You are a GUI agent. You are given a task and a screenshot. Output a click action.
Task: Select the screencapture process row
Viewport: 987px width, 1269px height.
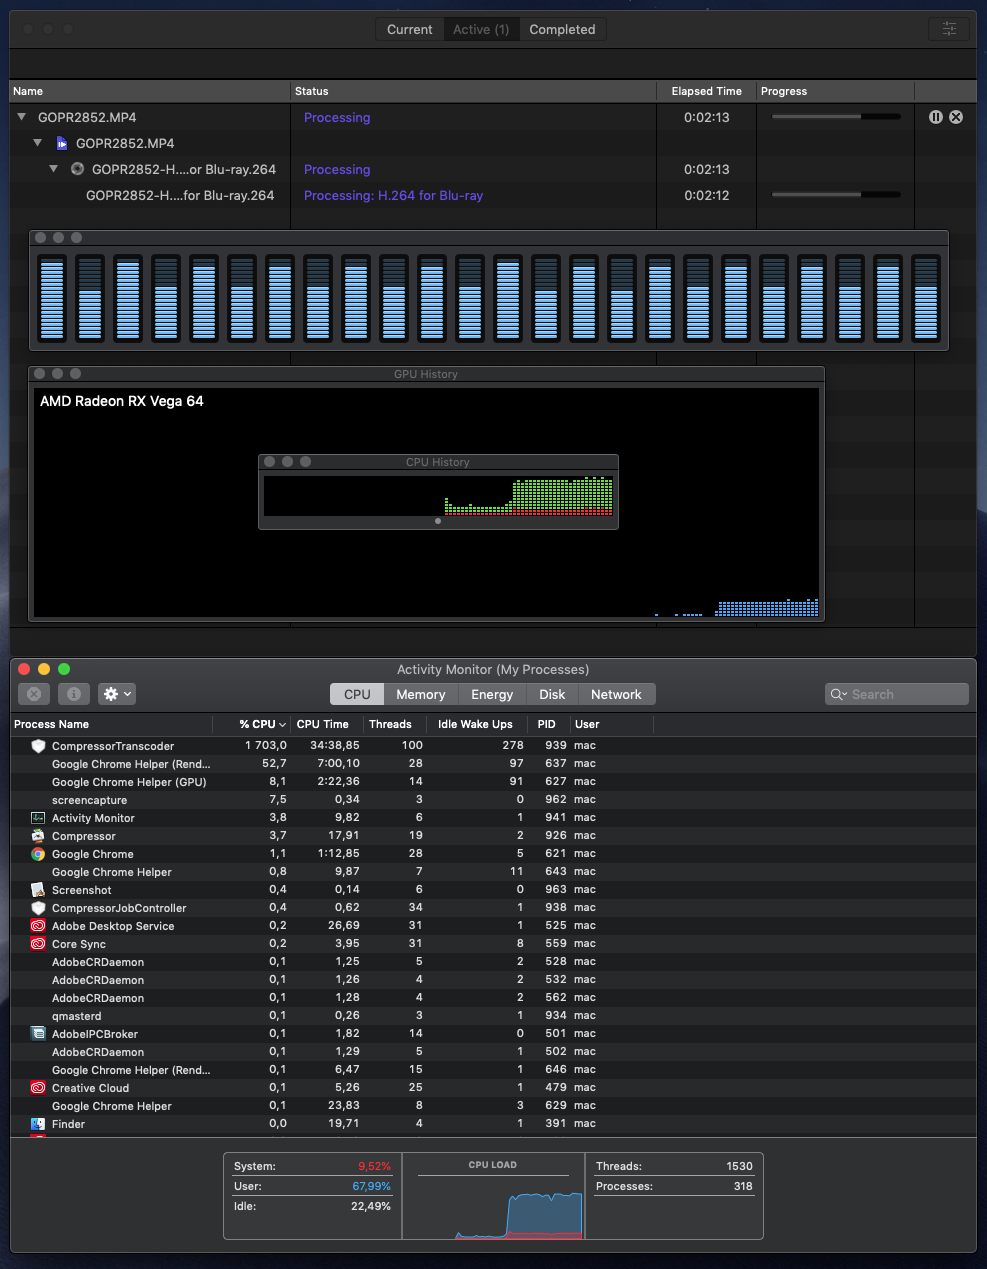coord(493,800)
